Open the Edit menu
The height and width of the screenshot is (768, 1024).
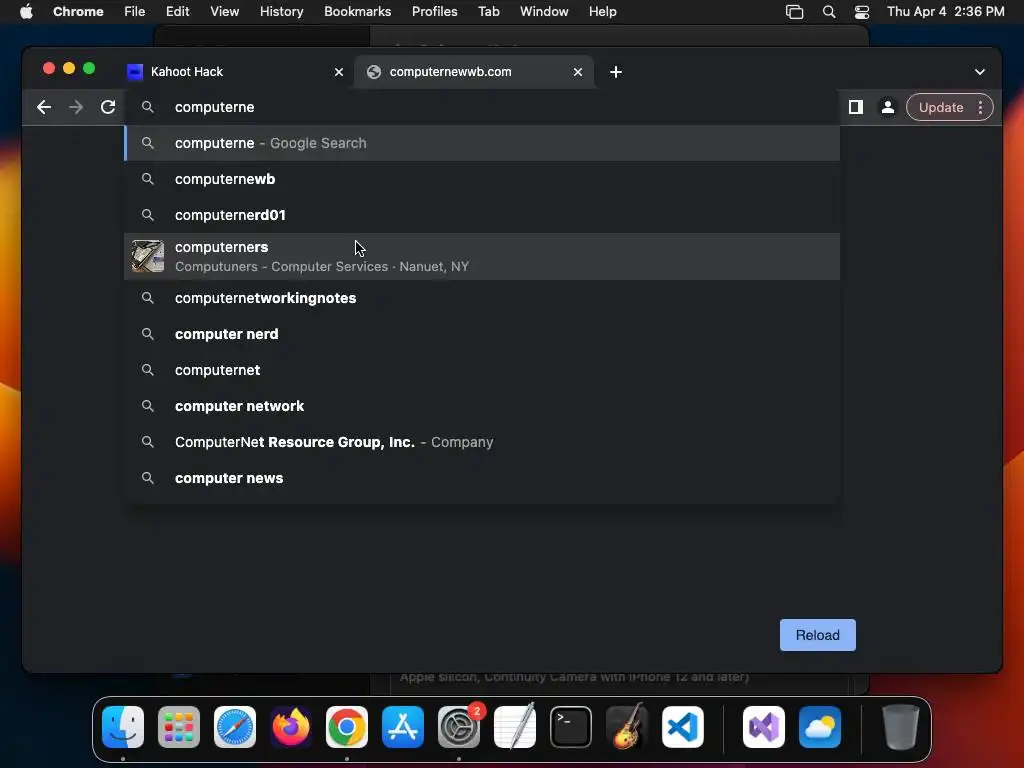pos(177,12)
